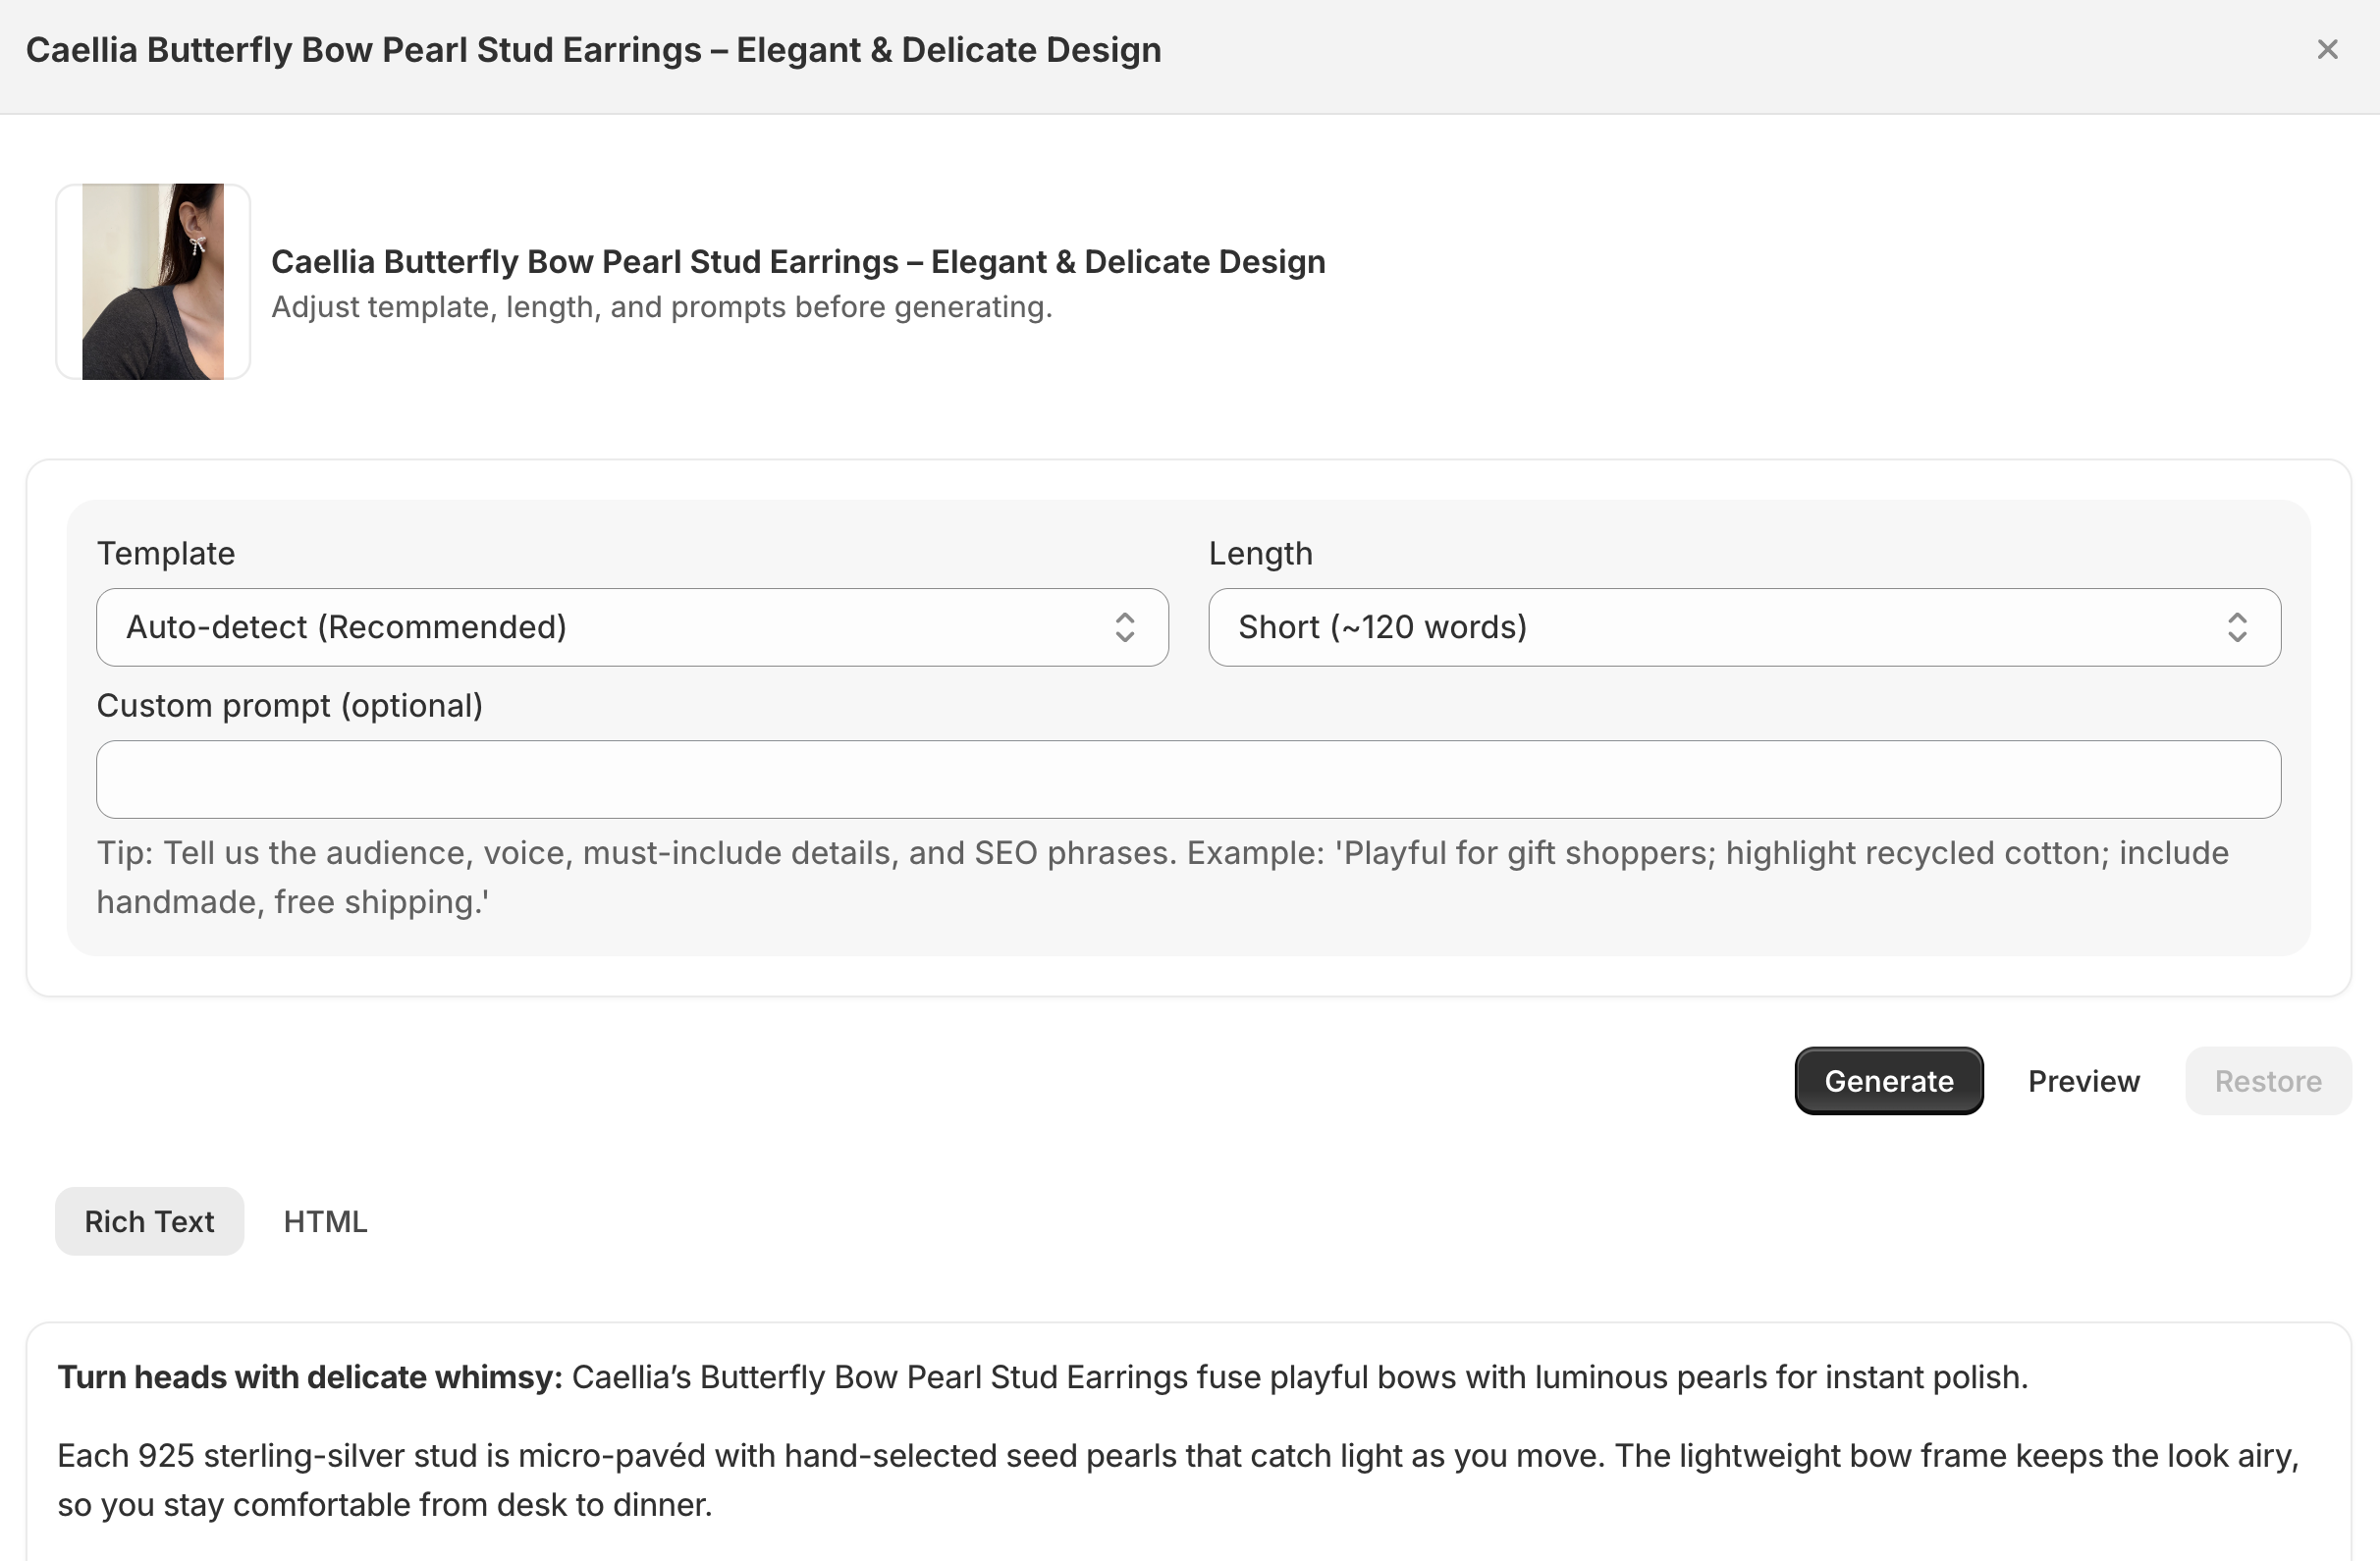
Task: Click the dialog header title text
Action: pyautogui.click(x=593, y=50)
